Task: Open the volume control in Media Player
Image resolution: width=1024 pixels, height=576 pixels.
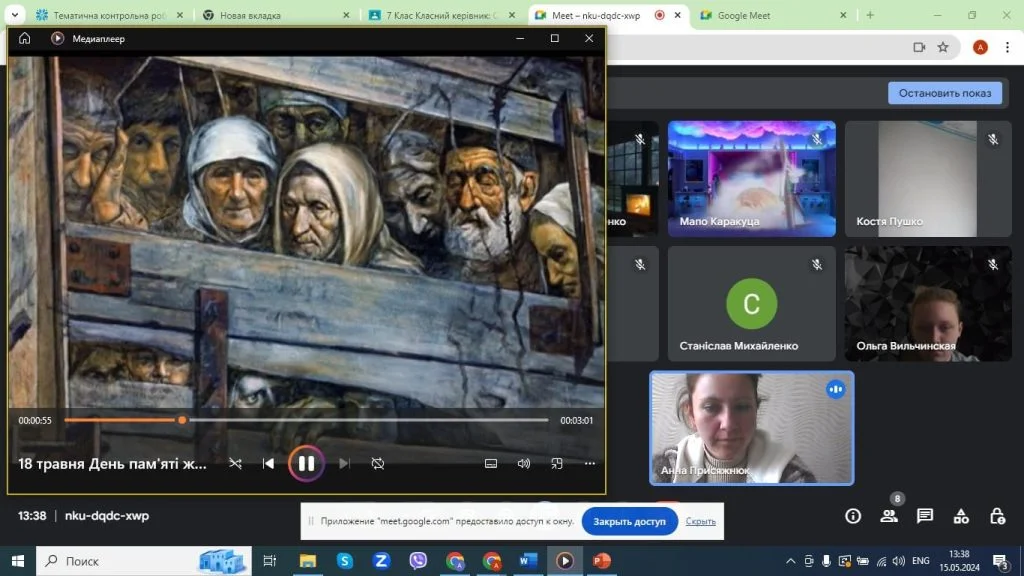Action: click(x=524, y=464)
